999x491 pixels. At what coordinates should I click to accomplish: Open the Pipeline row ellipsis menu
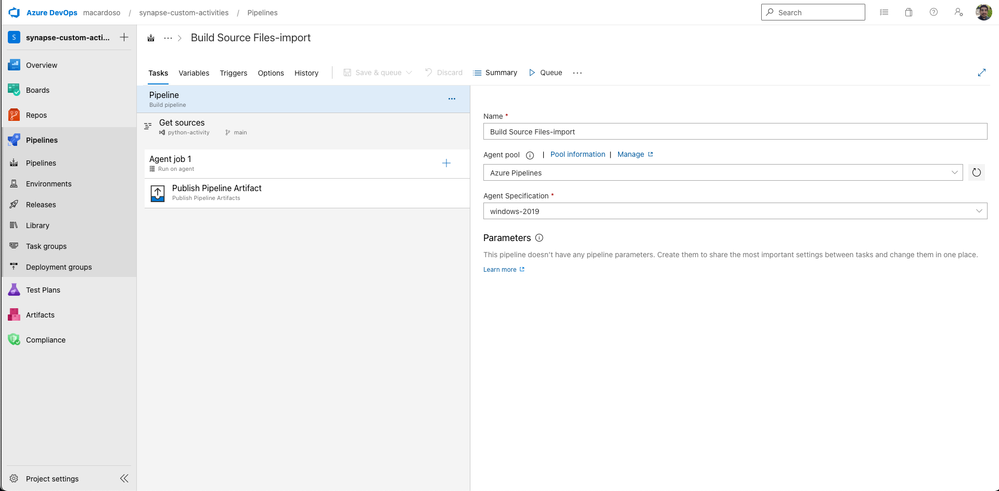tap(452, 99)
